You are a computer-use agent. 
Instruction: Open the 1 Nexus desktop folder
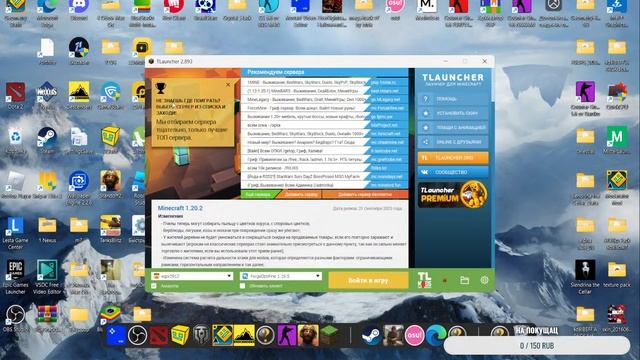pyautogui.click(x=47, y=230)
